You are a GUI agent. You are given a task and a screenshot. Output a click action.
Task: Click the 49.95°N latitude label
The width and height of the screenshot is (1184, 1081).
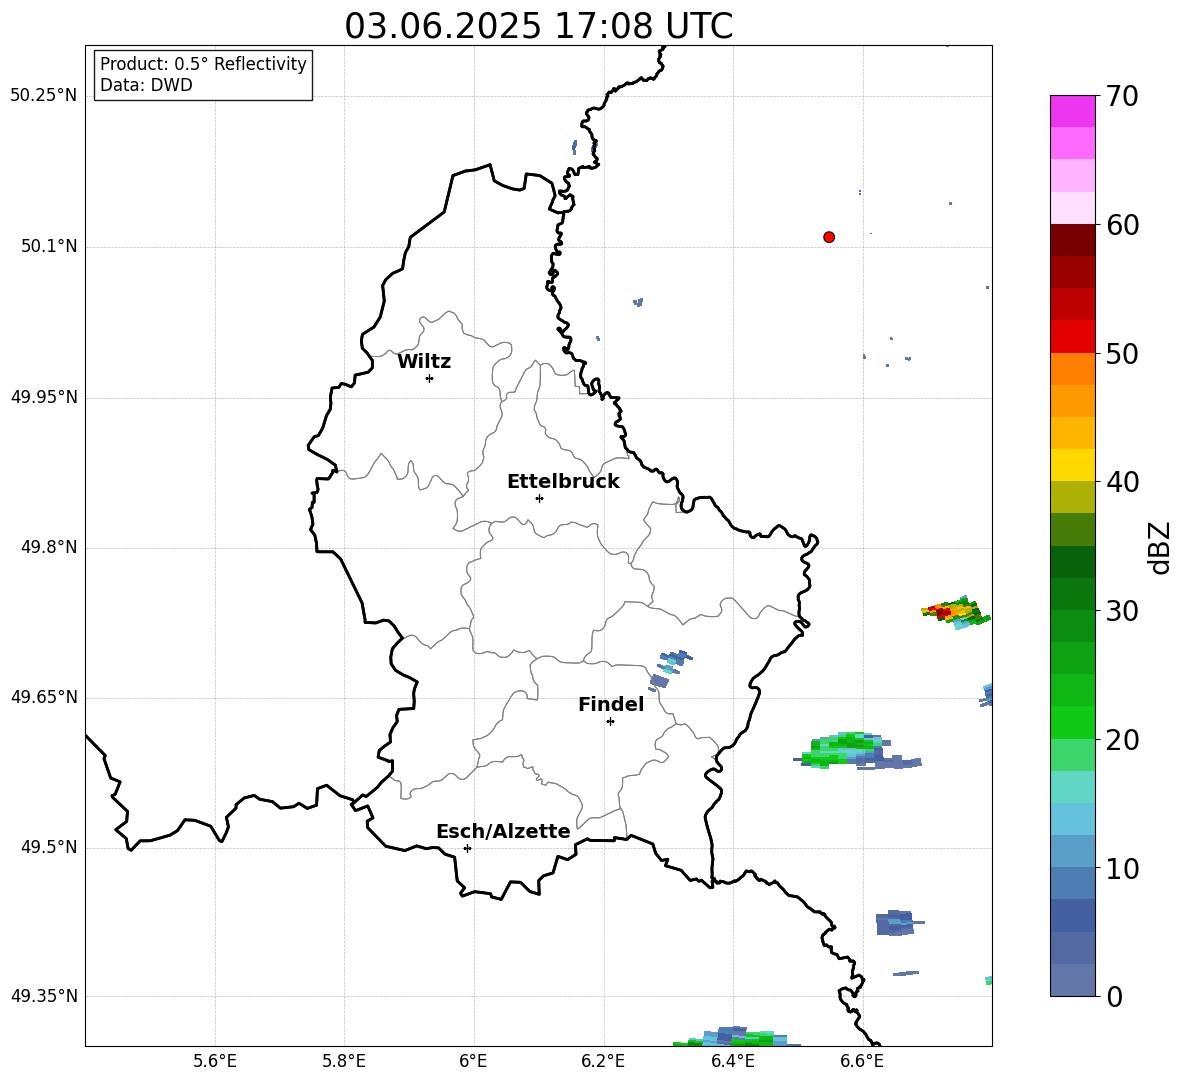coord(43,397)
